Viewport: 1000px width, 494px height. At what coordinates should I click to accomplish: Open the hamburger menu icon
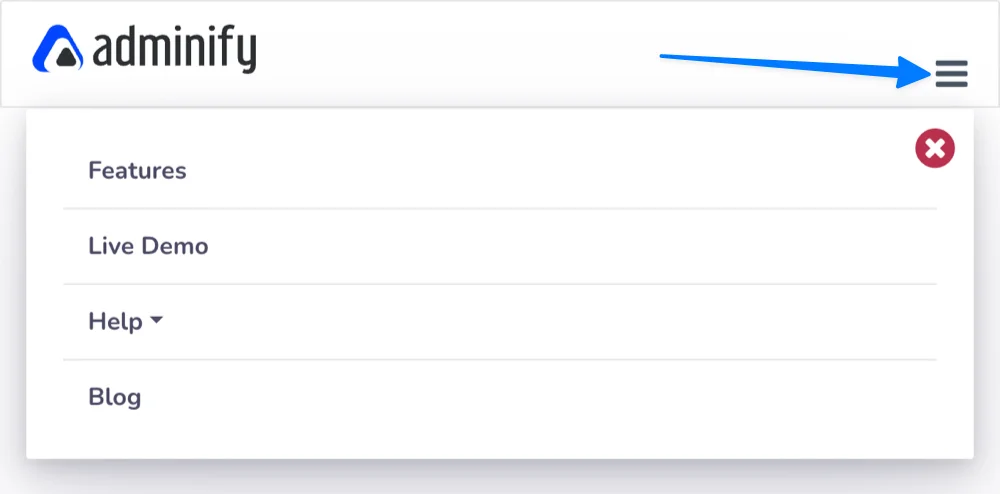click(952, 73)
